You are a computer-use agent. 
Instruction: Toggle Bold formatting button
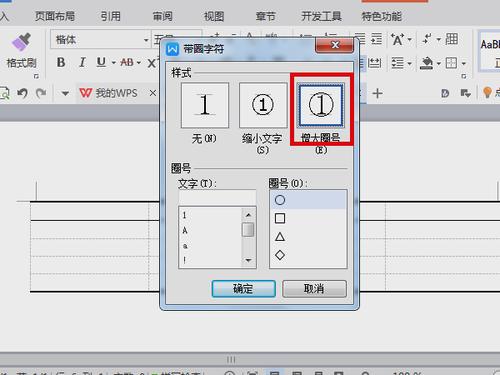pos(61,62)
